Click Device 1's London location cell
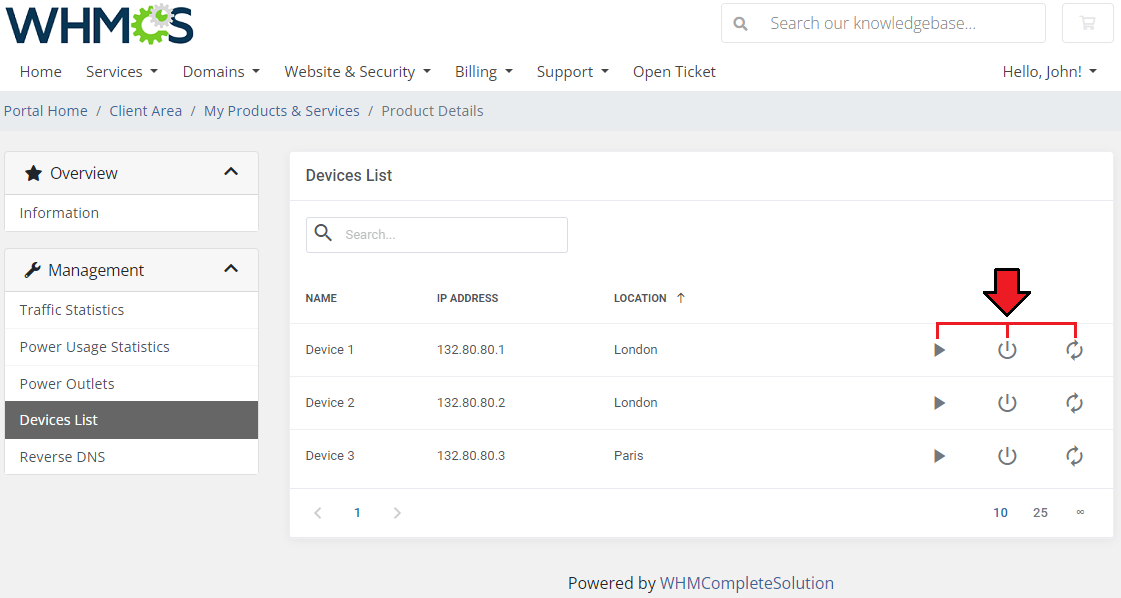This screenshot has width=1121, height=598. tap(636, 350)
